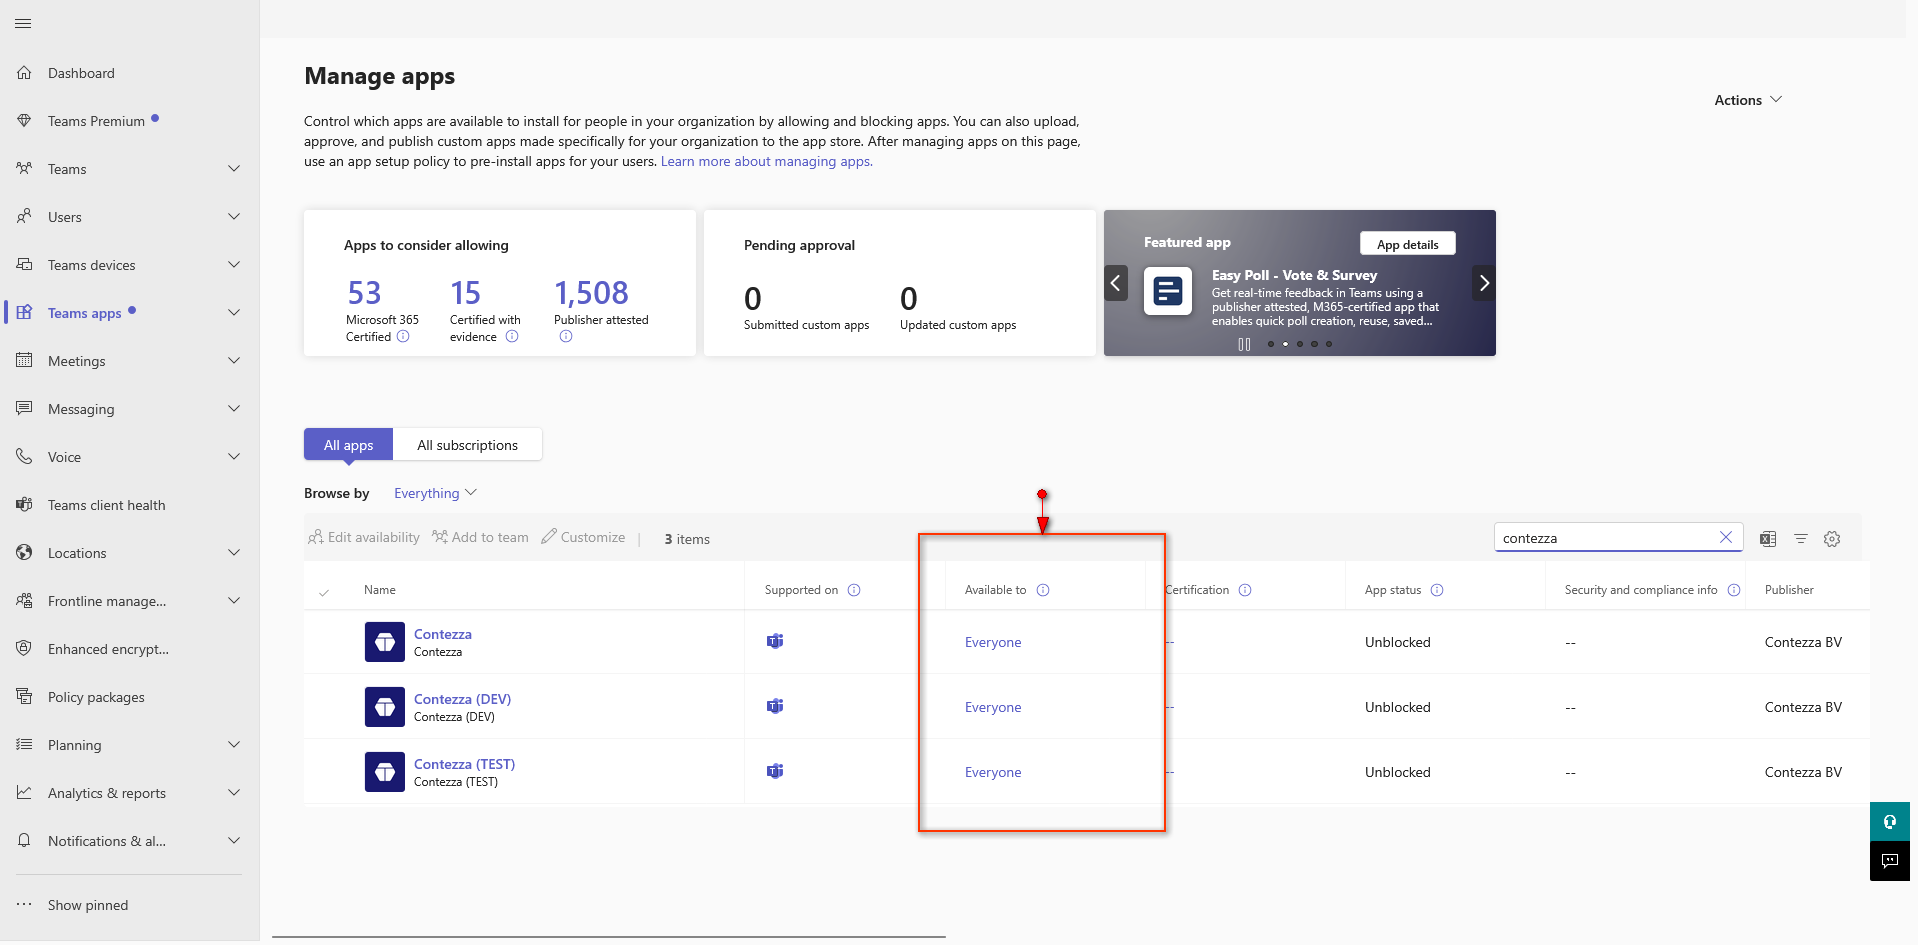Open the table filter icon

click(1800, 539)
